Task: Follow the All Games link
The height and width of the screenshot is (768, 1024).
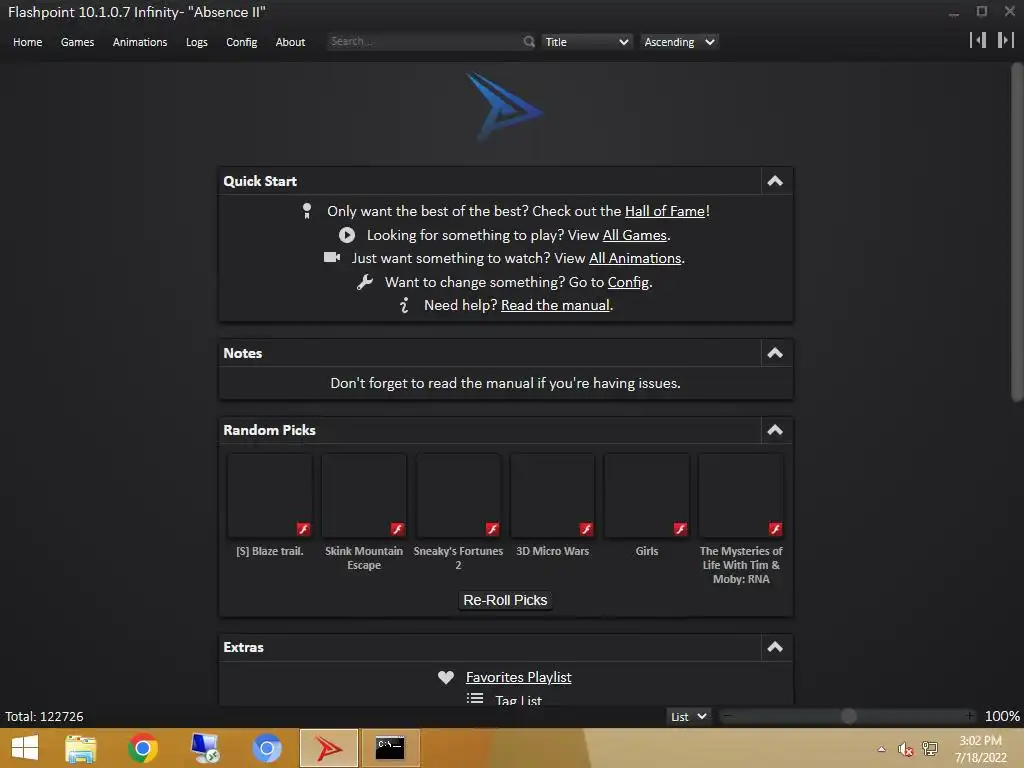Action: pyautogui.click(x=635, y=235)
